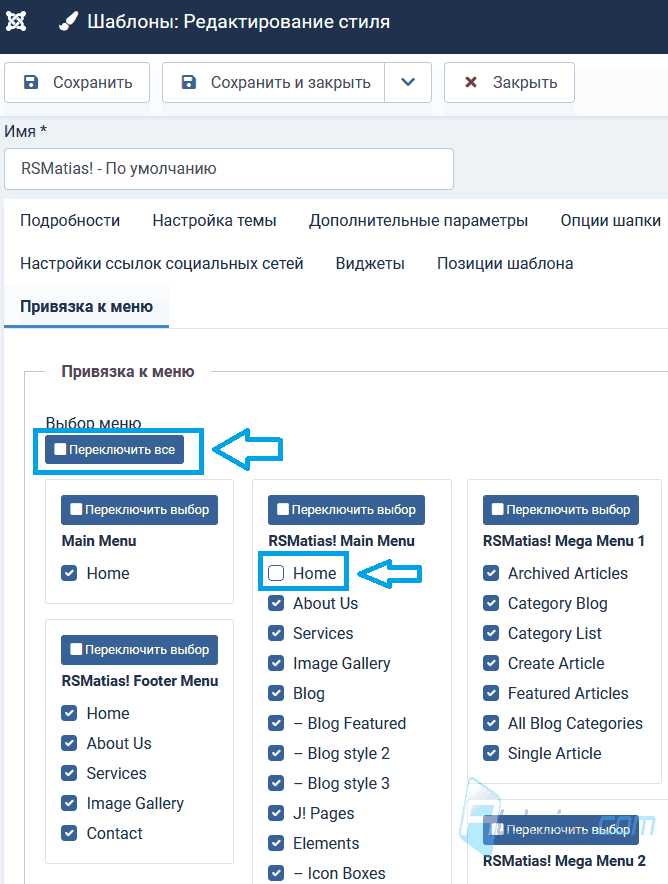Image resolution: width=668 pixels, height=884 pixels.
Task: Open Дополнительные параметры tab
Action: [x=418, y=220]
